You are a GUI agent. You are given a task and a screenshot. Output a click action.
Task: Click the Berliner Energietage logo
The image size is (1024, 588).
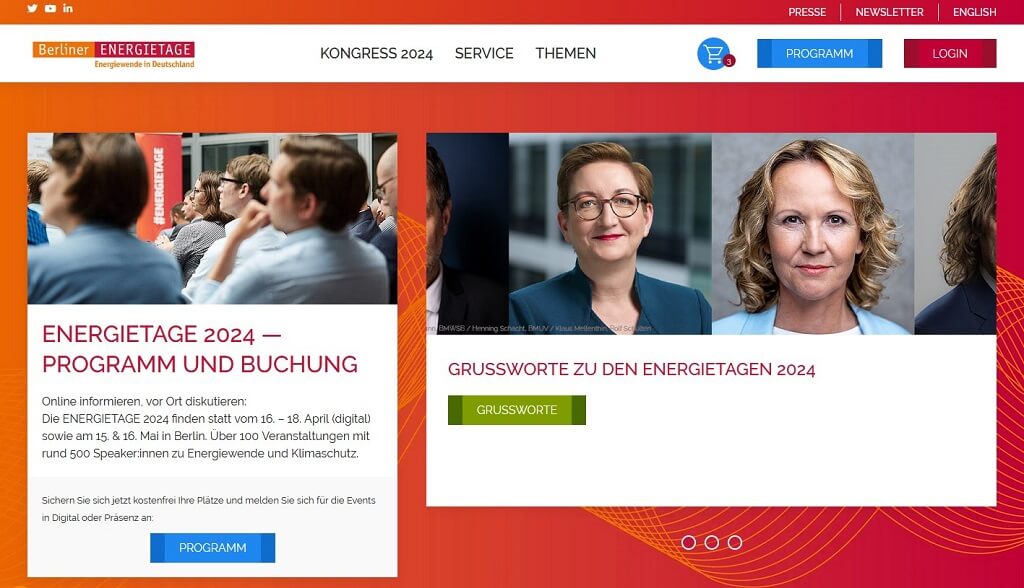coord(114,54)
